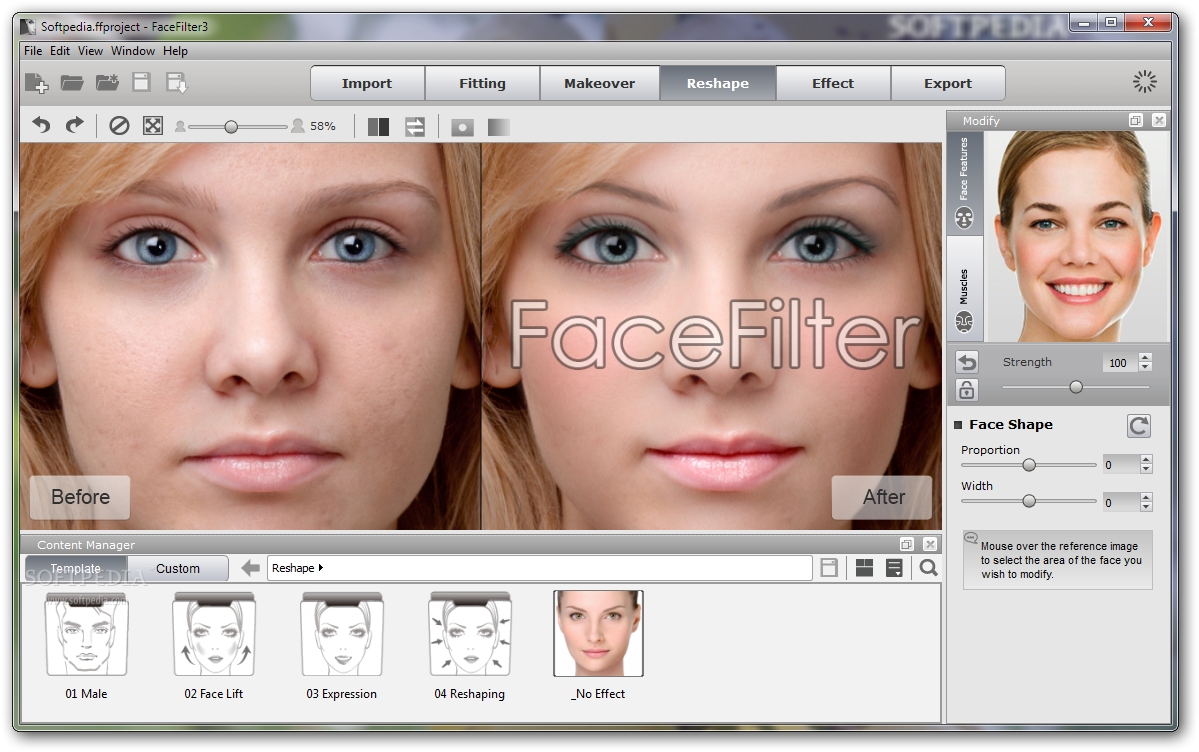Select the 02 Face Lift template
The width and height of the screenshot is (1199, 752).
coord(213,646)
